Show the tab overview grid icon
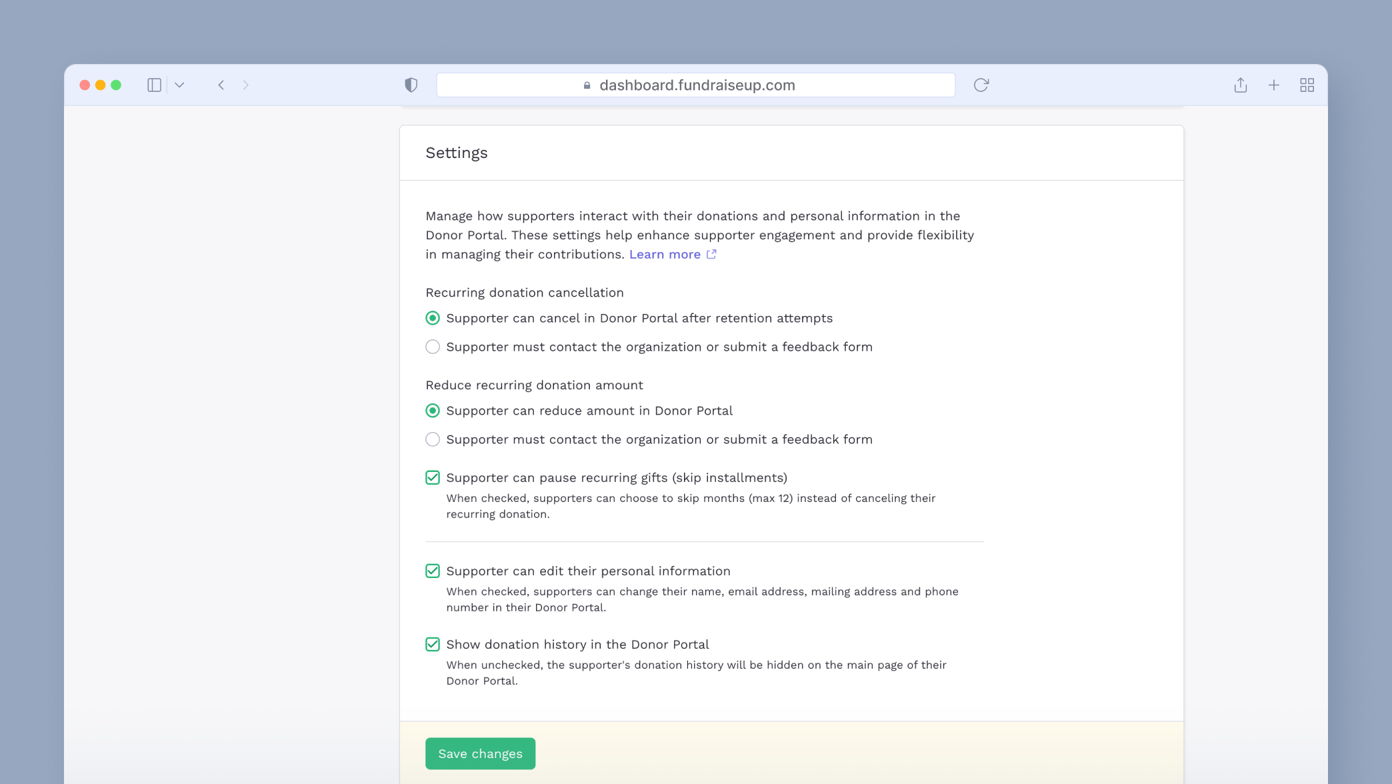 tap(1307, 85)
